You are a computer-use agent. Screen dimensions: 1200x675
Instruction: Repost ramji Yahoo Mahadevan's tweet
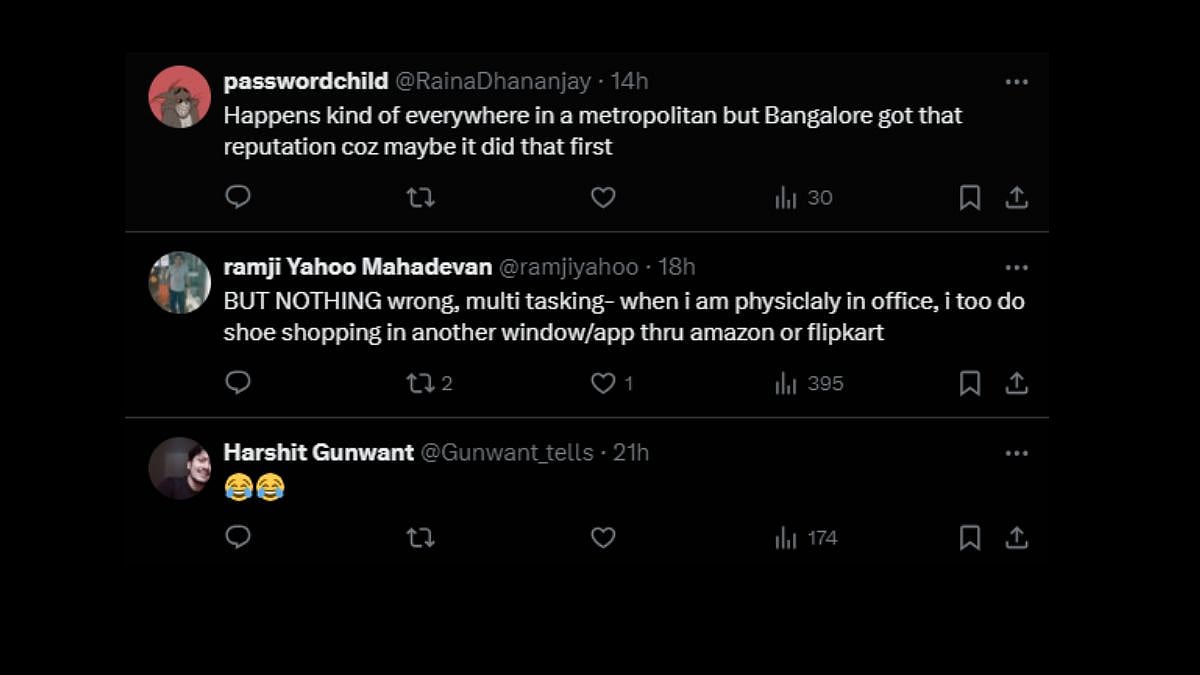pyautogui.click(x=421, y=383)
